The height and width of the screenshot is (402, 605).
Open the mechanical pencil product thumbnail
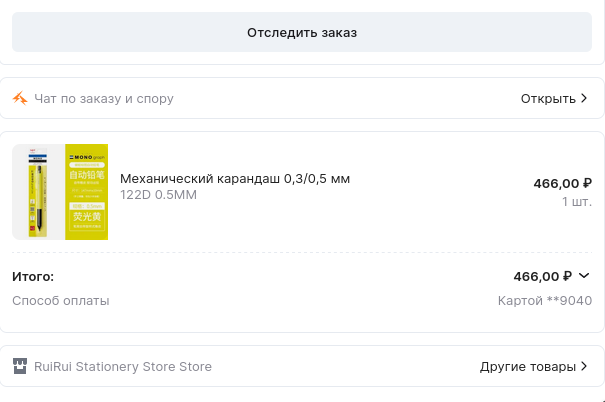point(38,192)
